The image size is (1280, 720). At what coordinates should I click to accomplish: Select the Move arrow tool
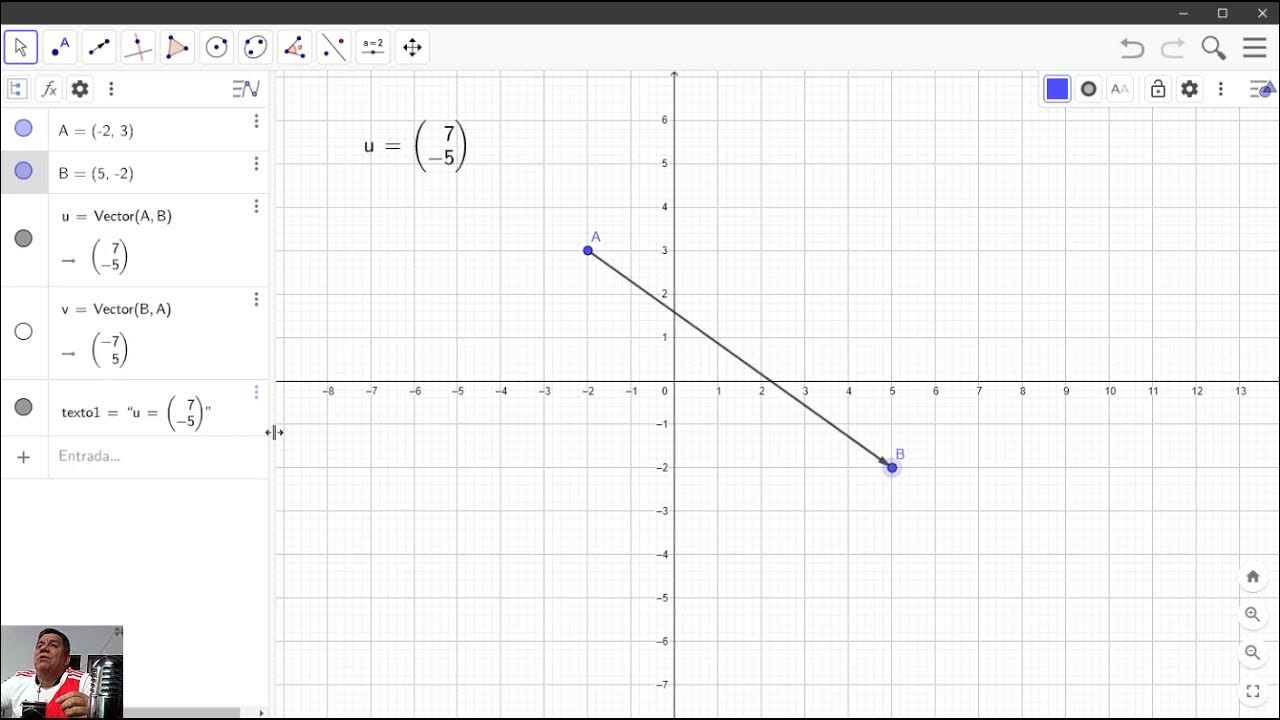pos(21,47)
